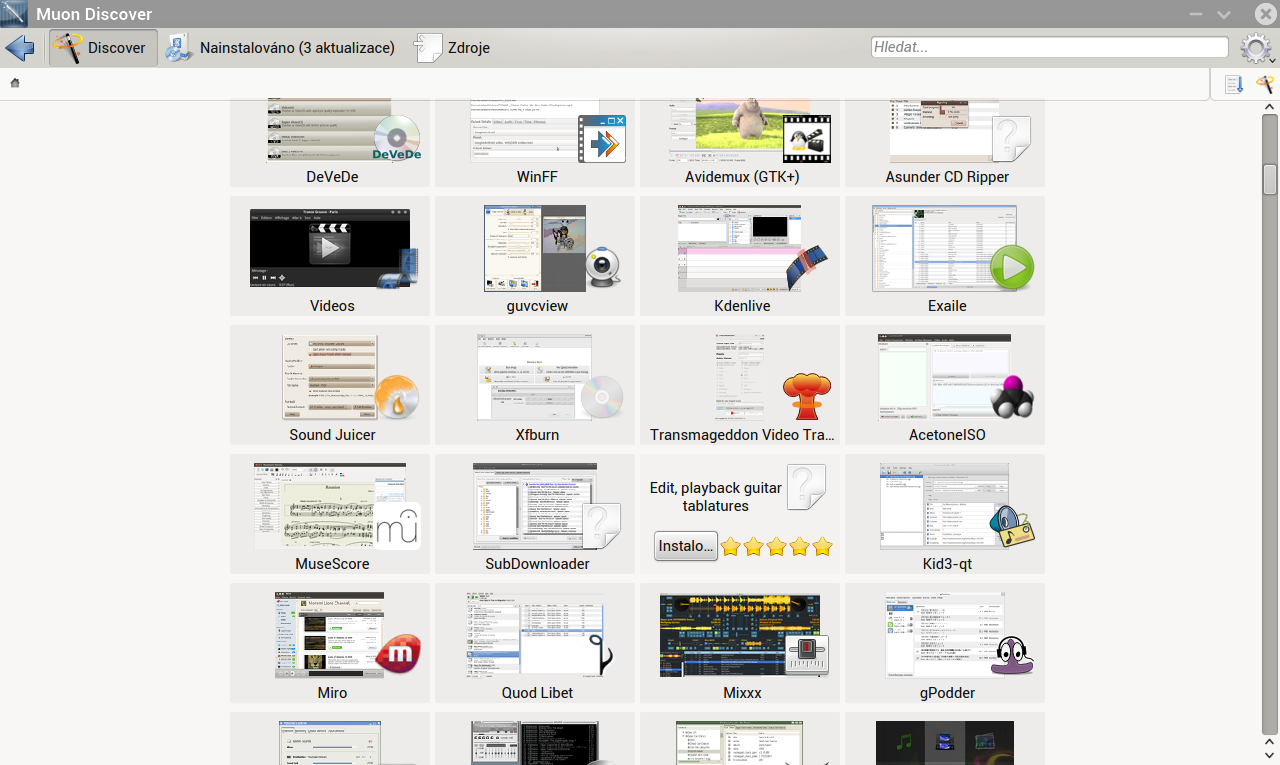The image size is (1280, 765).
Task: Open the gPodder headphones mascot icon
Action: coord(1012,655)
